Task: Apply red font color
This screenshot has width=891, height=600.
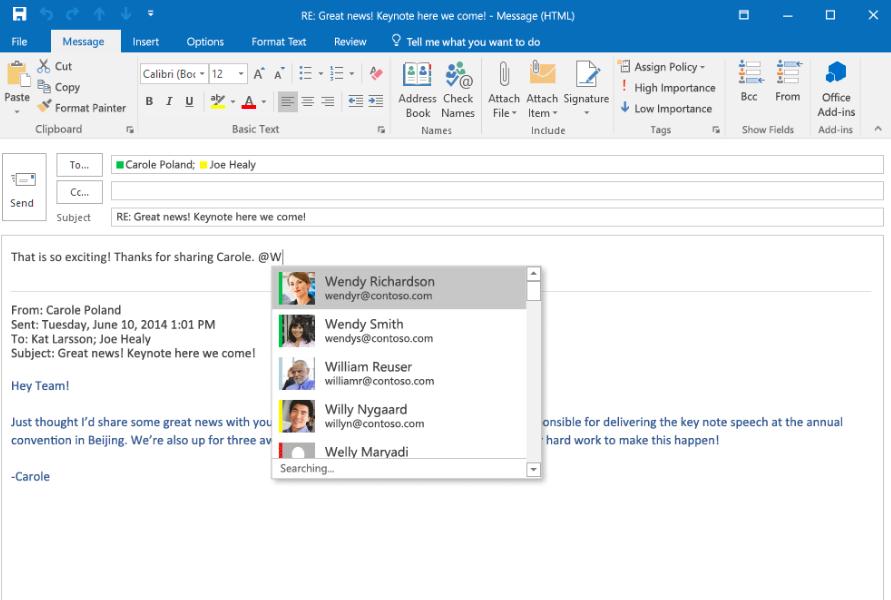Action: [248, 102]
